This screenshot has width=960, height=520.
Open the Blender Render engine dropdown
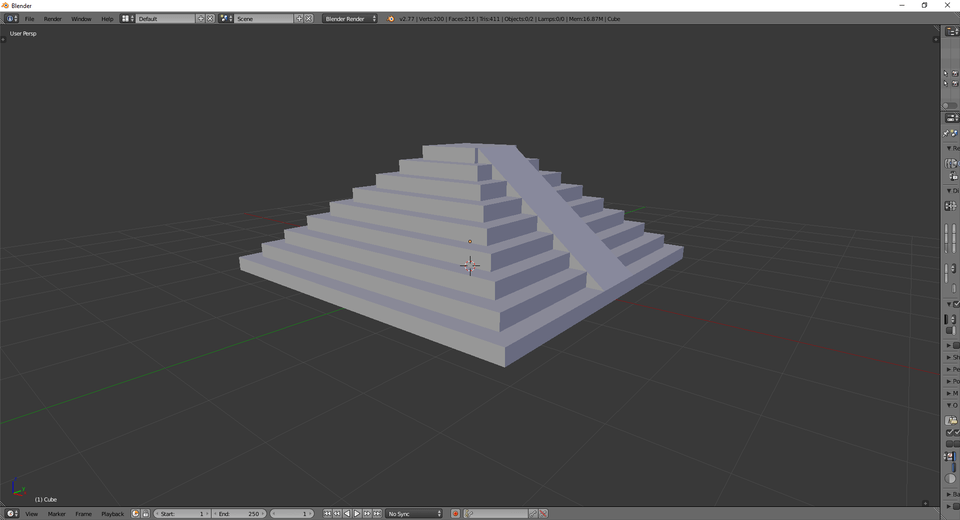[x=350, y=19]
